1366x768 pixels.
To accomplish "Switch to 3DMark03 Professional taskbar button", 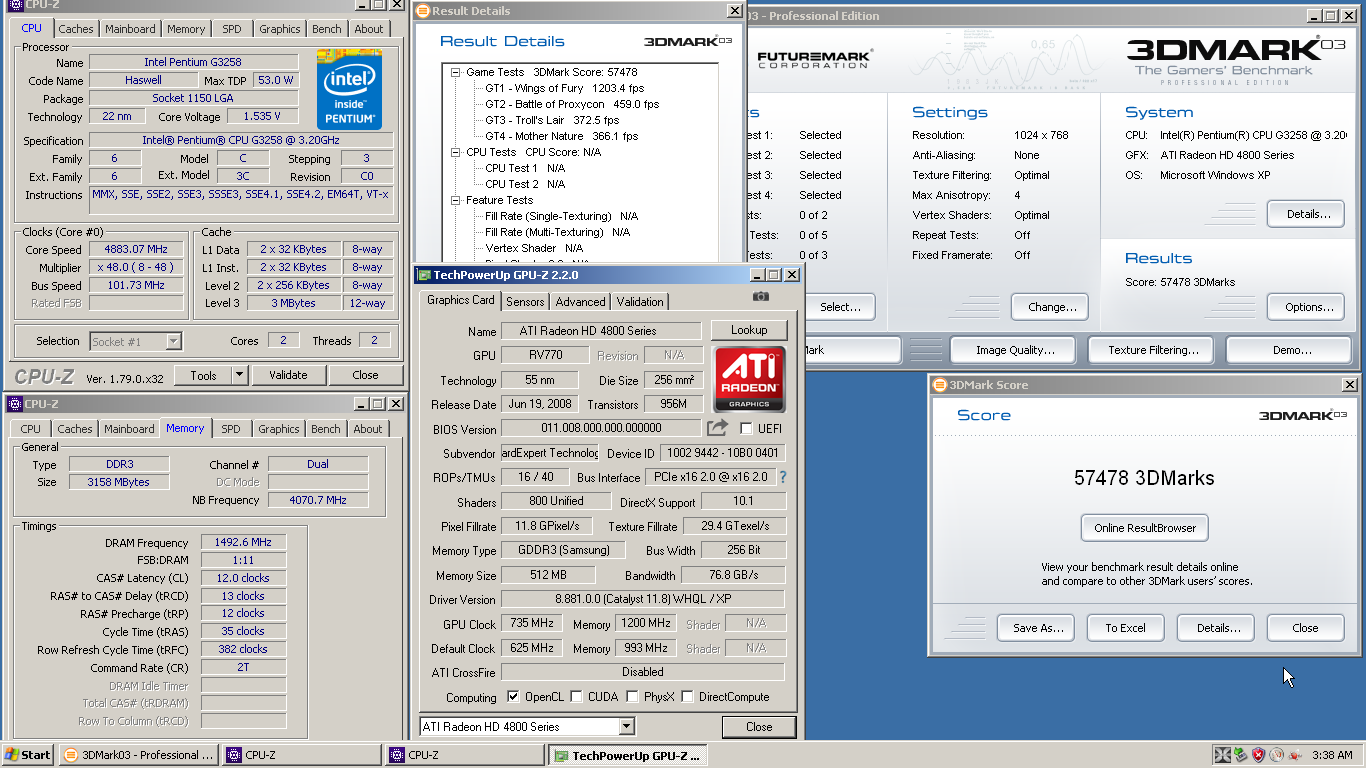I will [138, 755].
